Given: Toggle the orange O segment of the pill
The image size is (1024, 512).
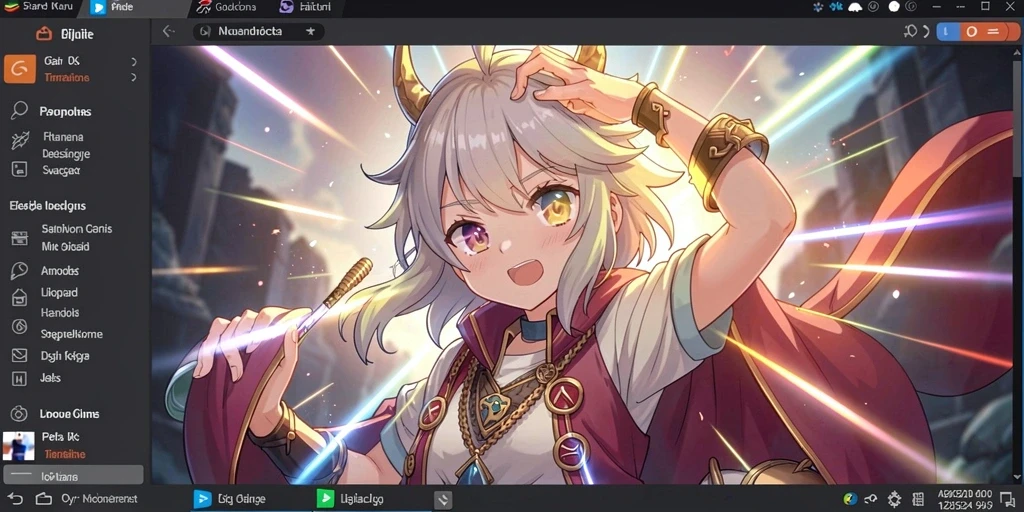Looking at the screenshot, I should tap(971, 31).
